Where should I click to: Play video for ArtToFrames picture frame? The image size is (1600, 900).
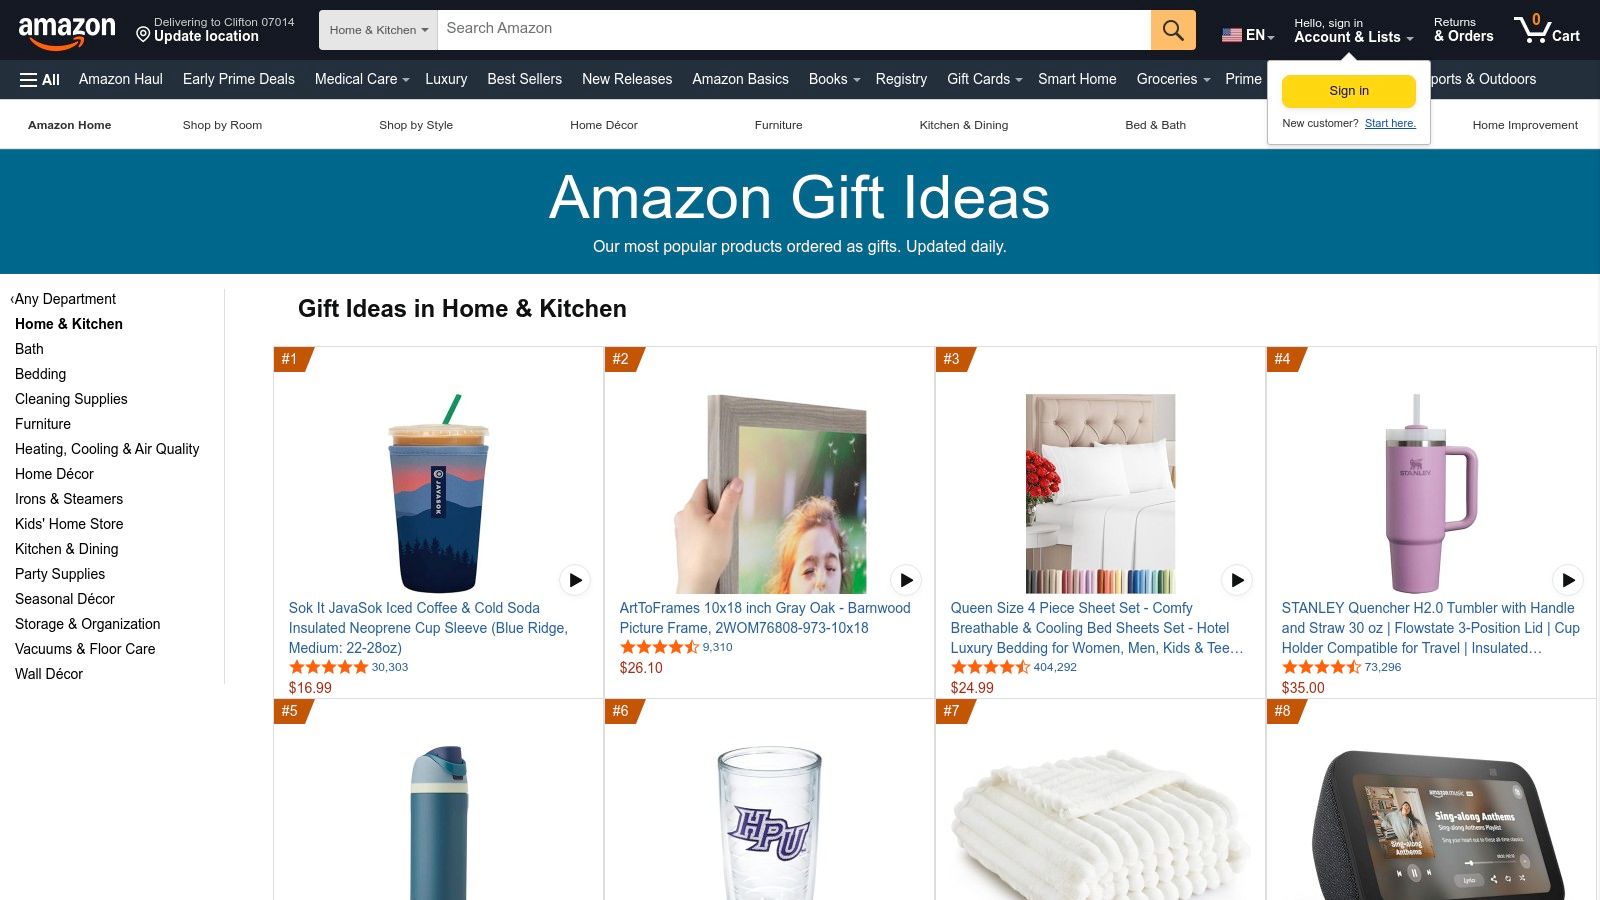tap(906, 580)
